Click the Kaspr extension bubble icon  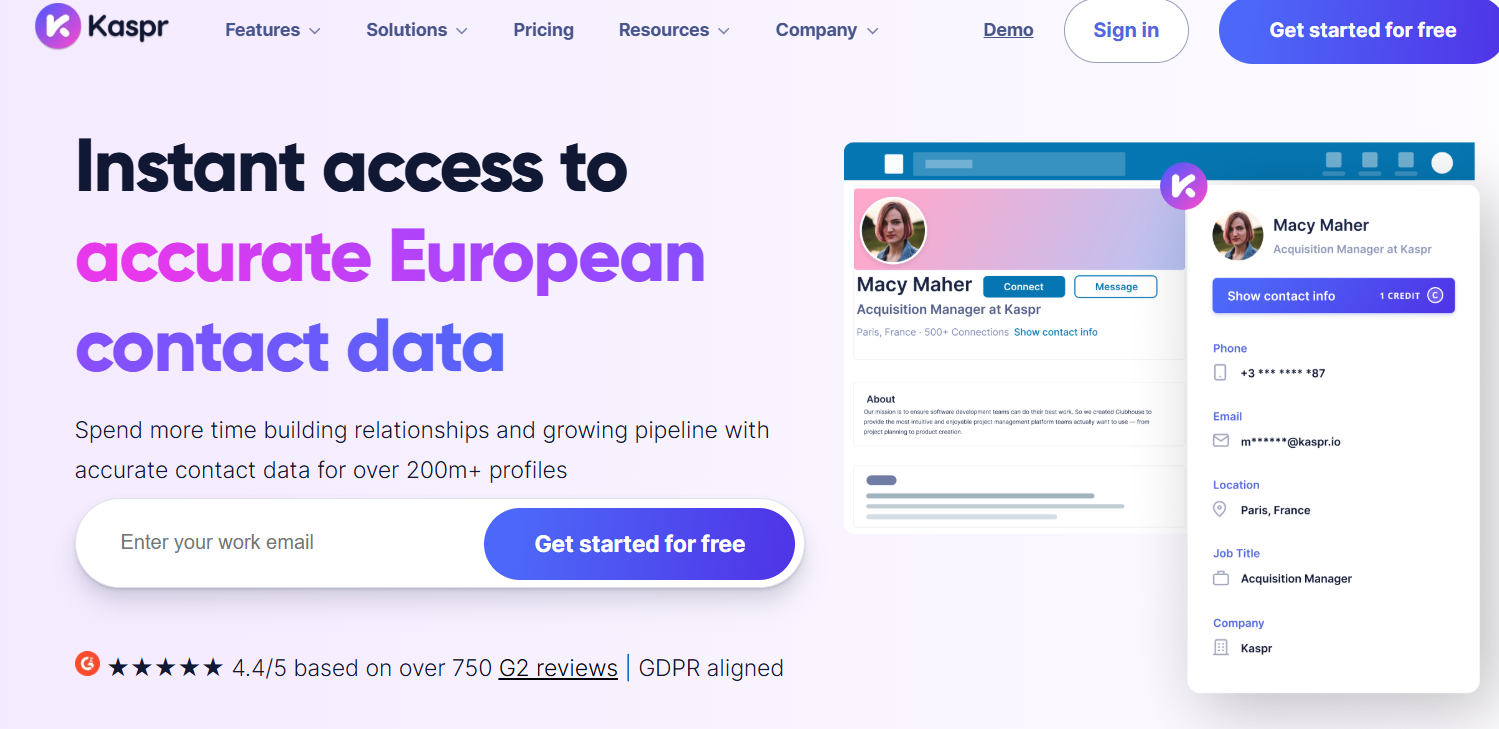pyautogui.click(x=1183, y=185)
